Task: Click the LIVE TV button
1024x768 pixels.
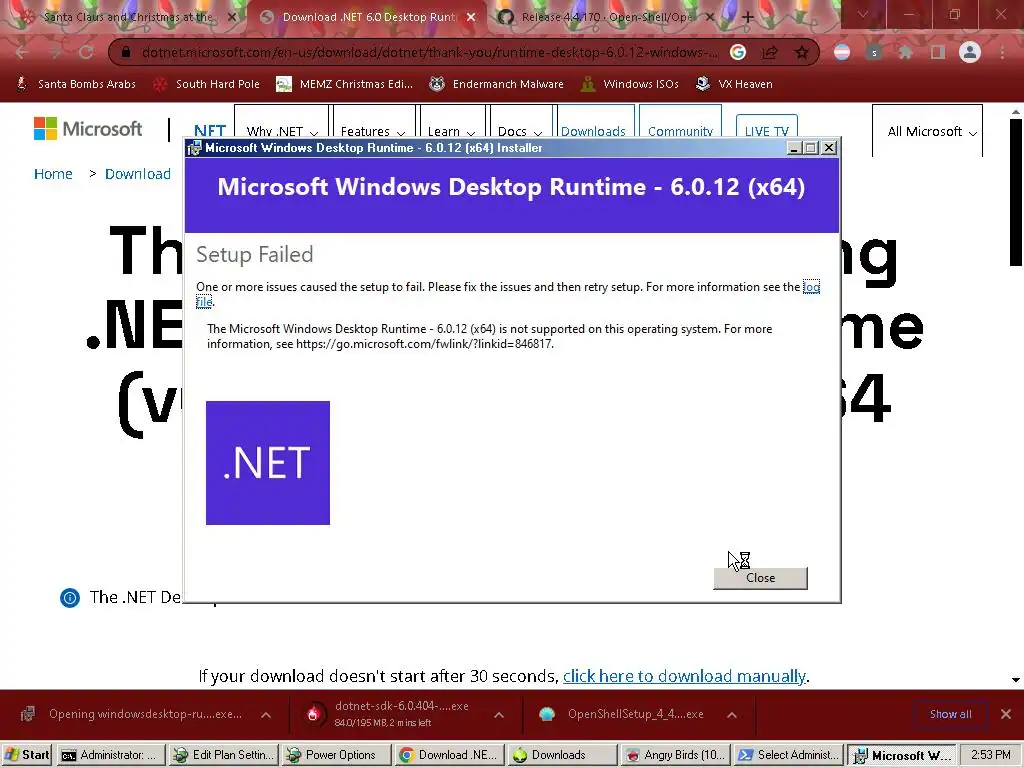Action: [x=767, y=129]
